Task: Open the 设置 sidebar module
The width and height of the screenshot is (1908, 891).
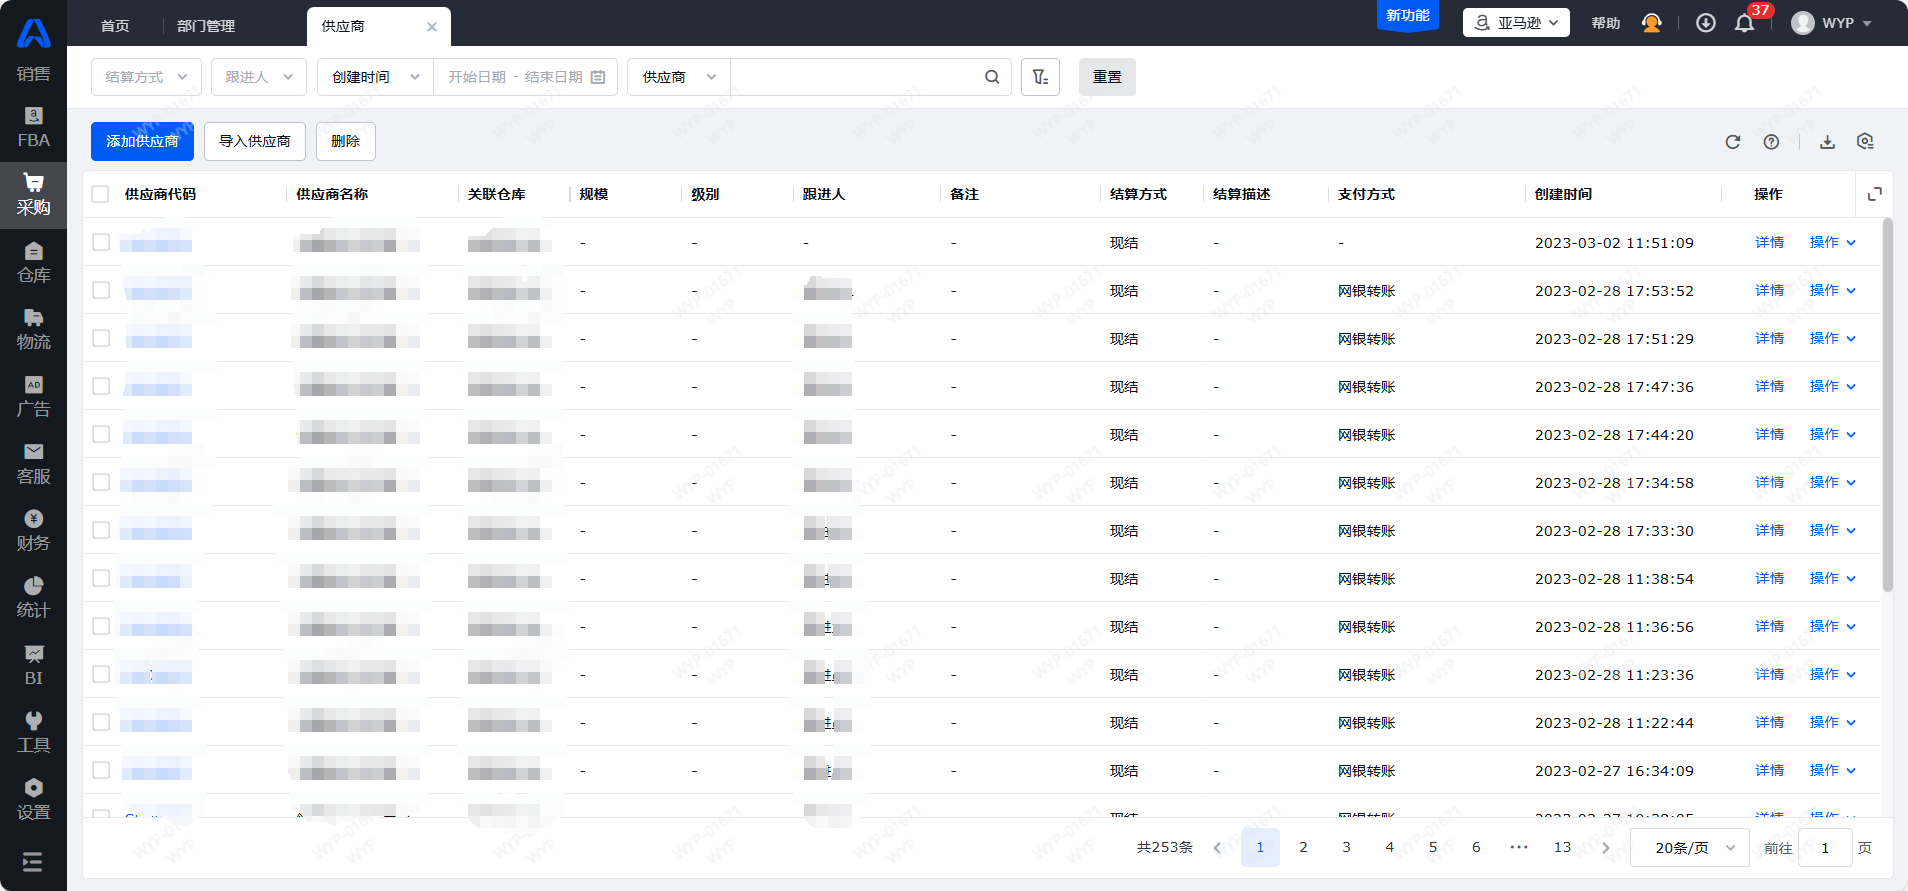Action: pos(33,798)
